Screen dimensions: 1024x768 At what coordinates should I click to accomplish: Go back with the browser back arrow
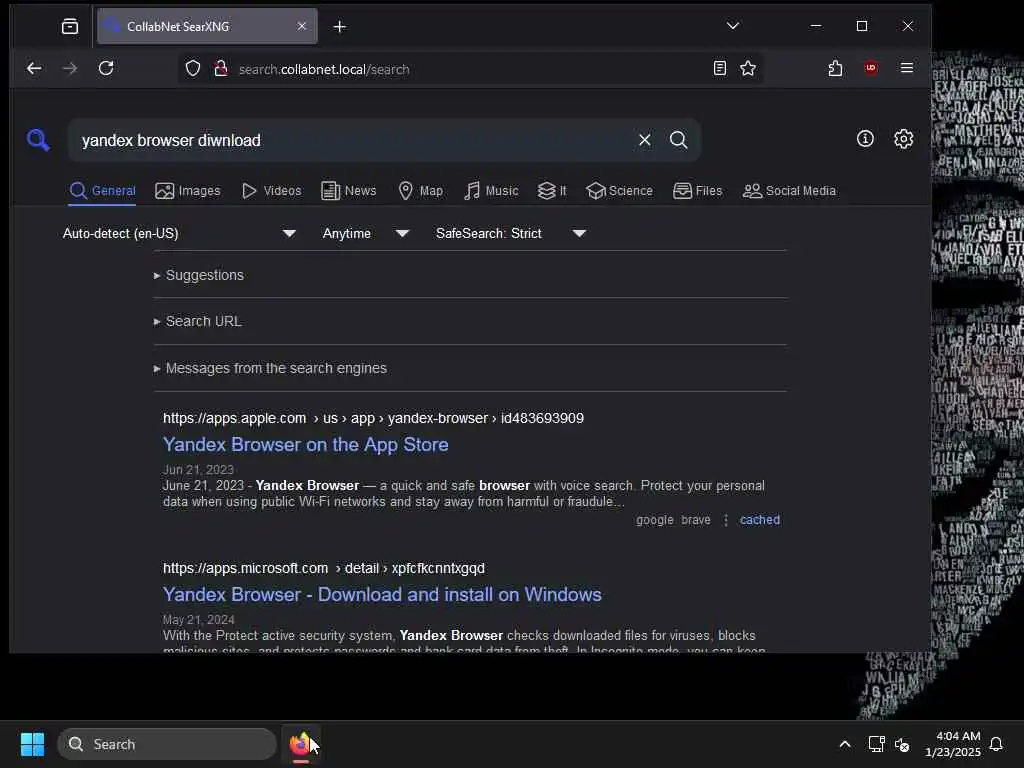[34, 69]
